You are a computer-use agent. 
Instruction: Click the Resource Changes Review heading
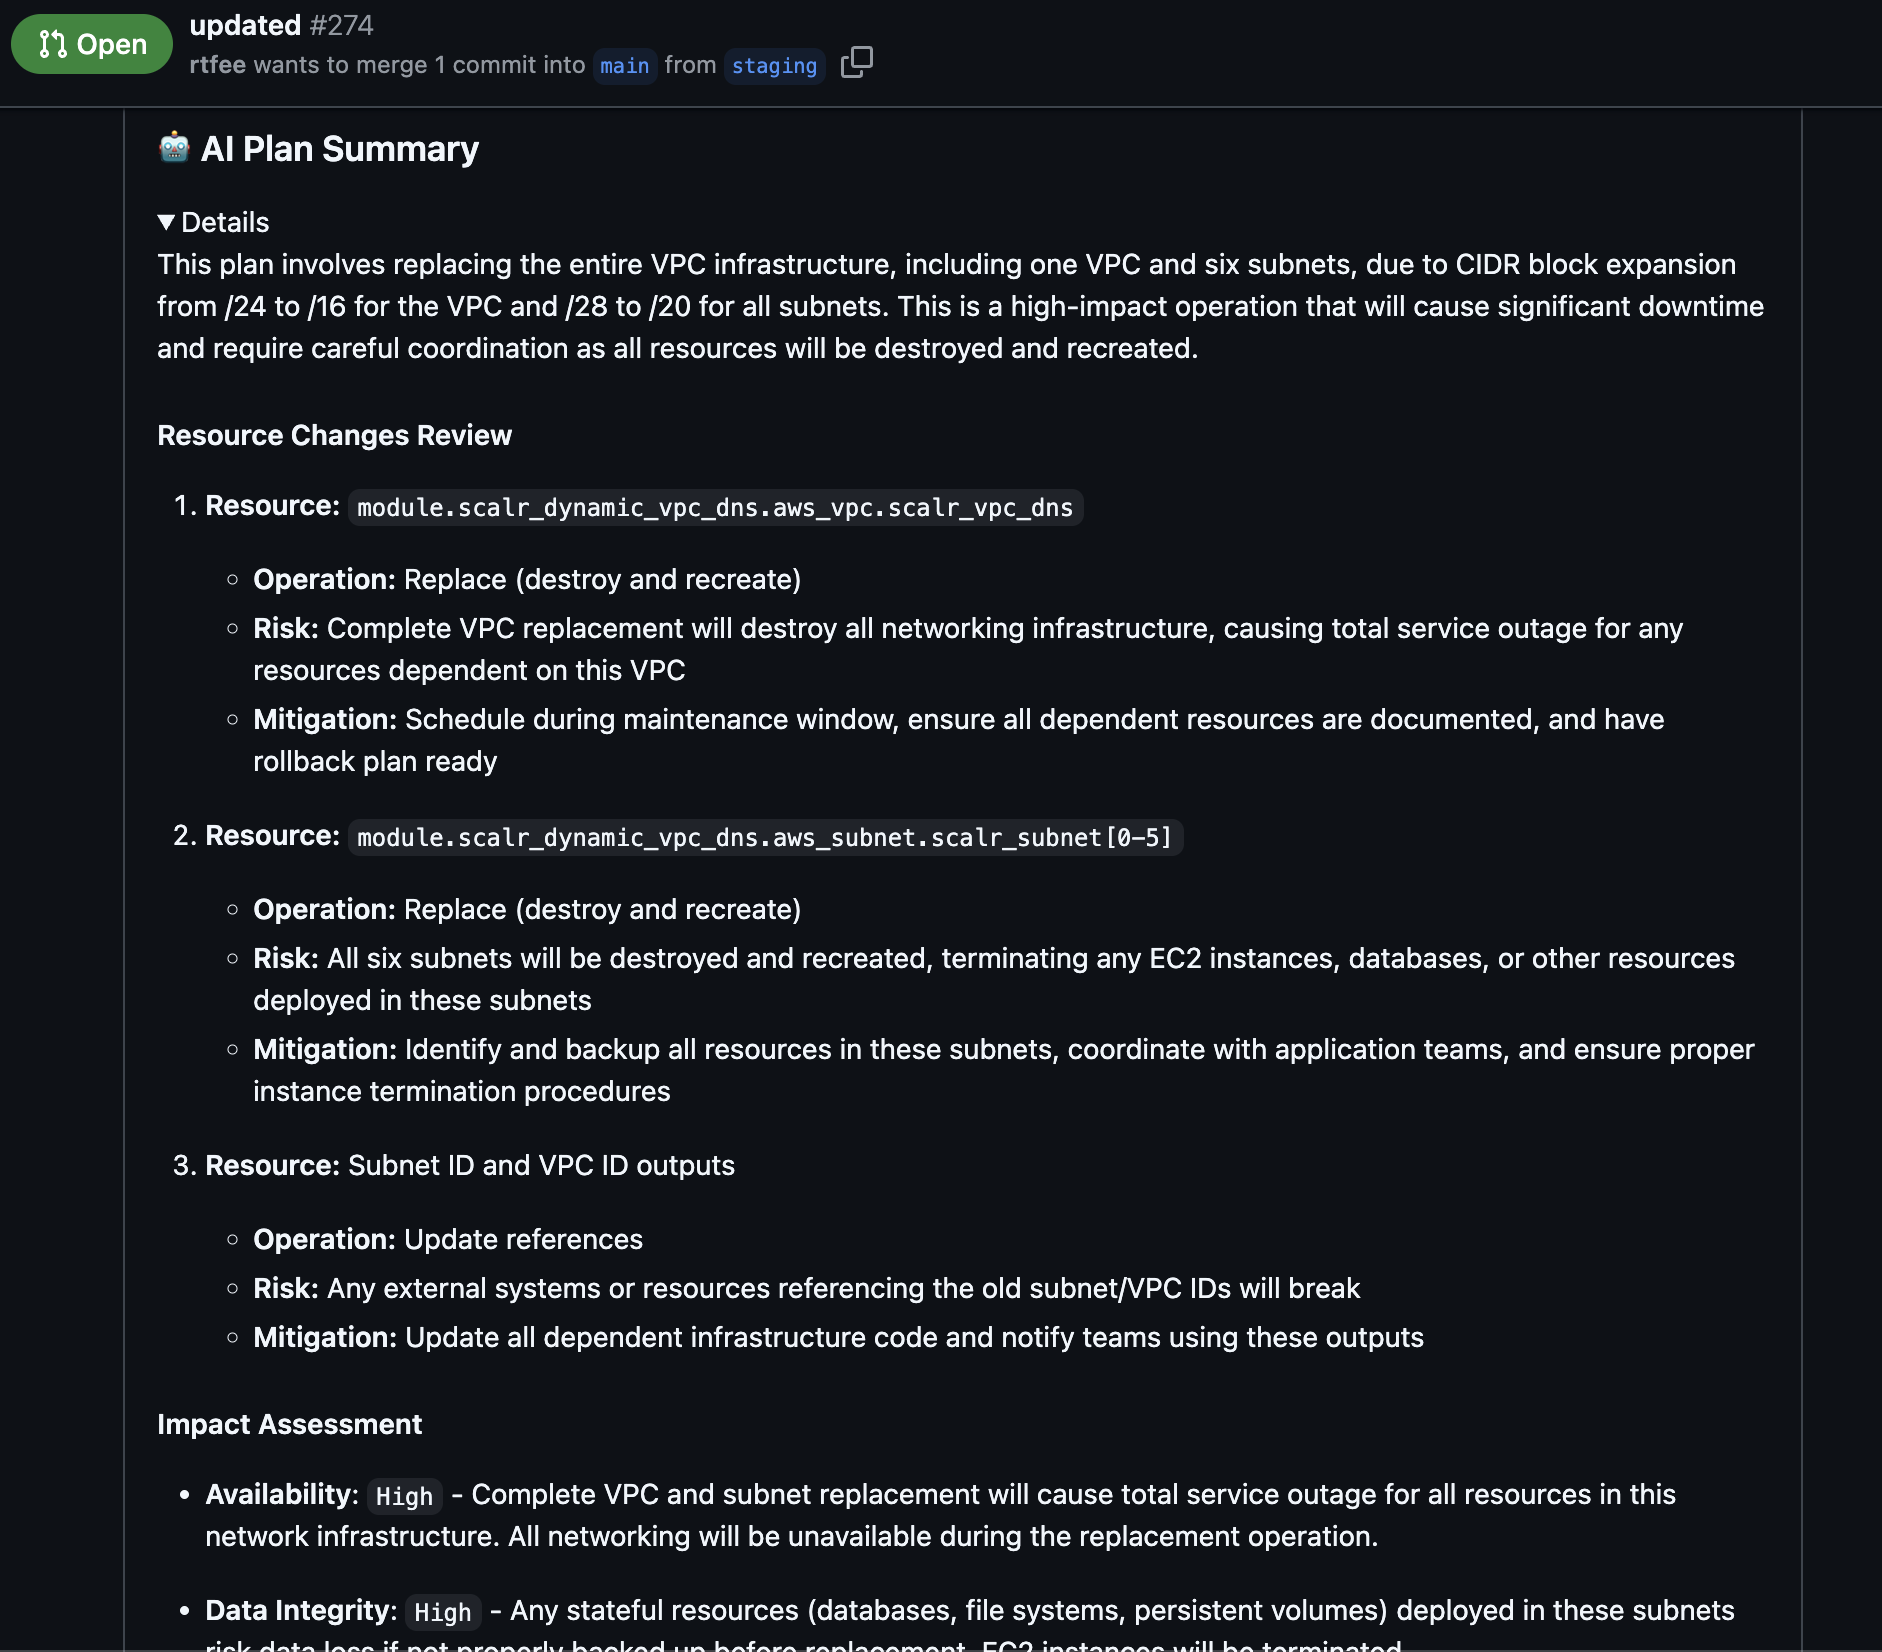tap(334, 435)
